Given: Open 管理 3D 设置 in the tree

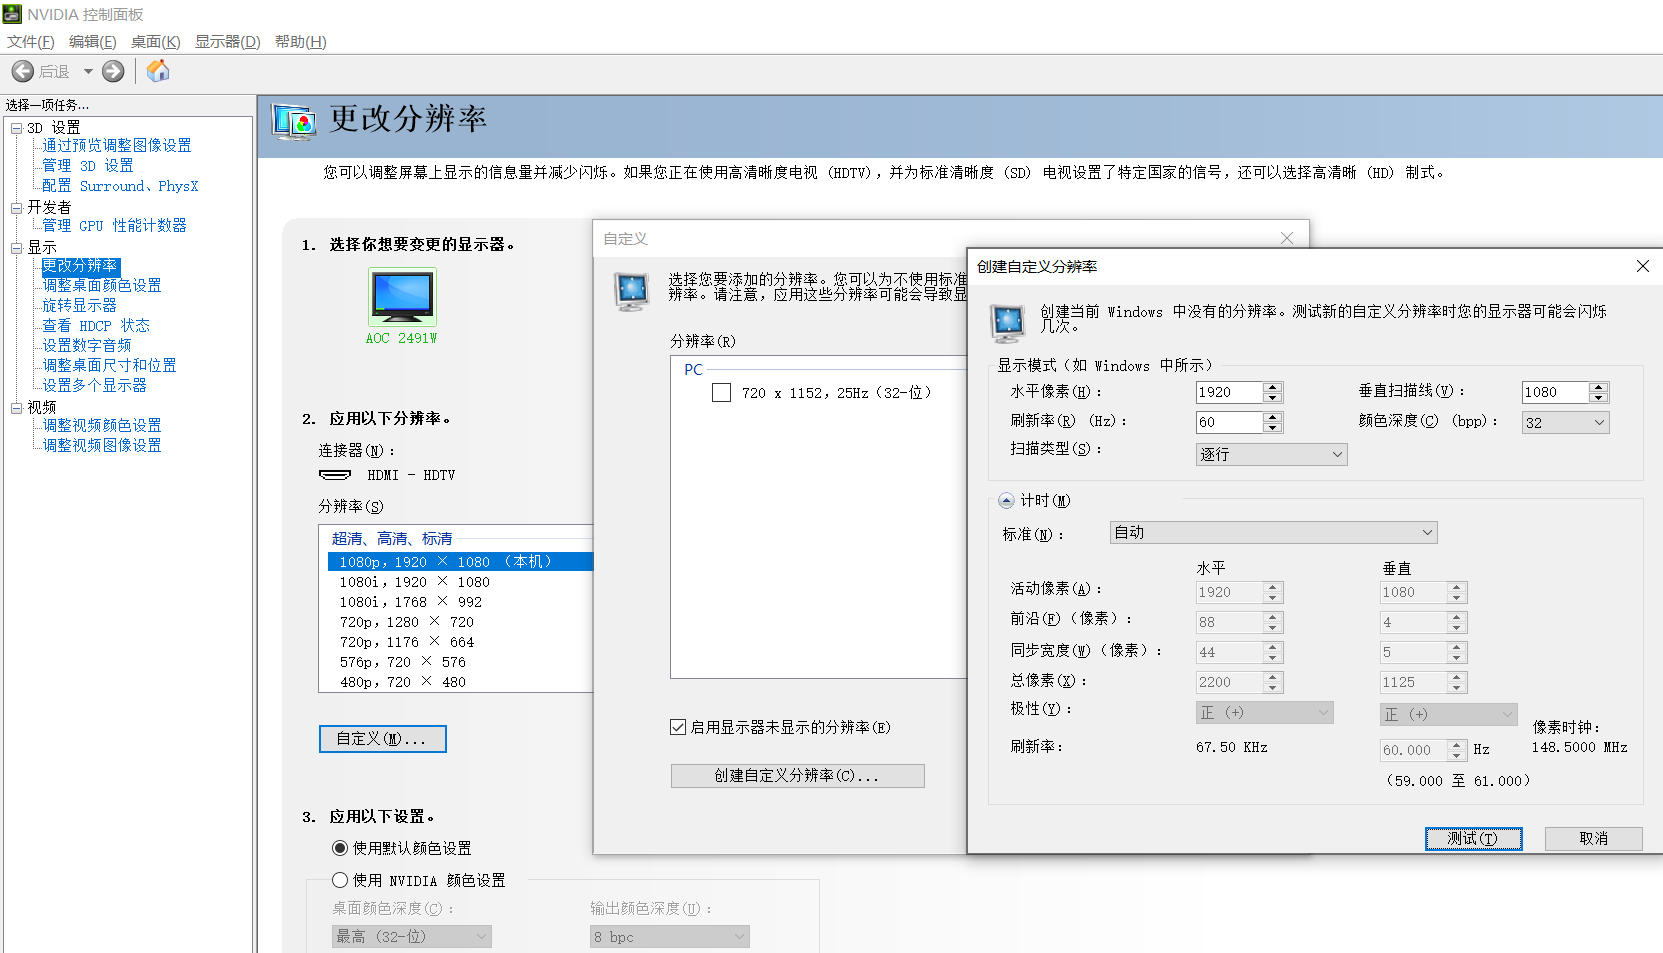Looking at the screenshot, I should point(87,166).
